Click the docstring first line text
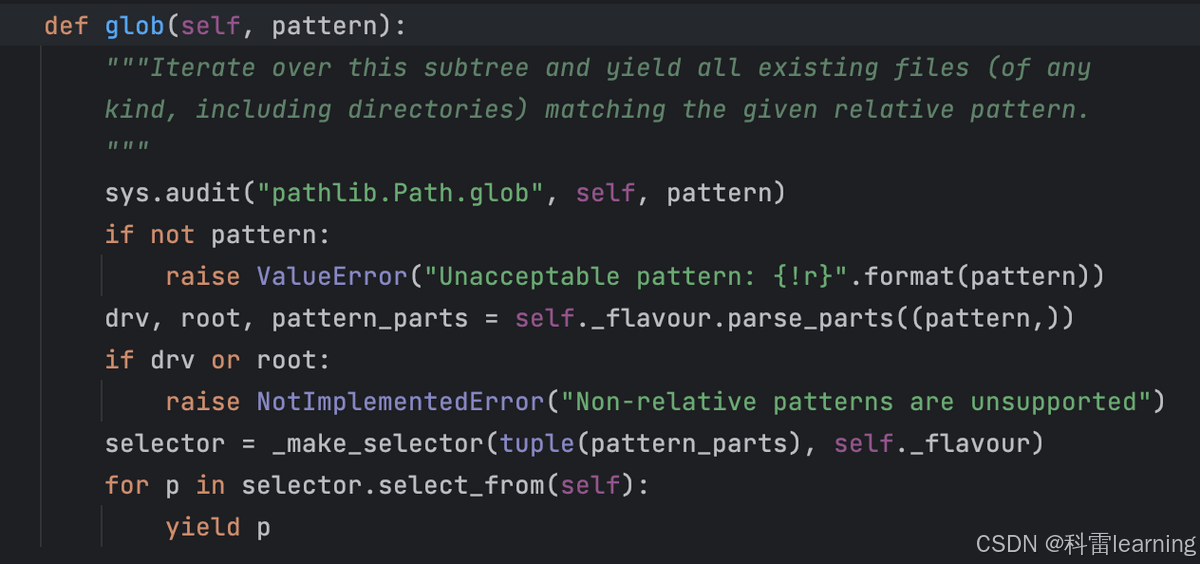 pyautogui.click(x=598, y=68)
